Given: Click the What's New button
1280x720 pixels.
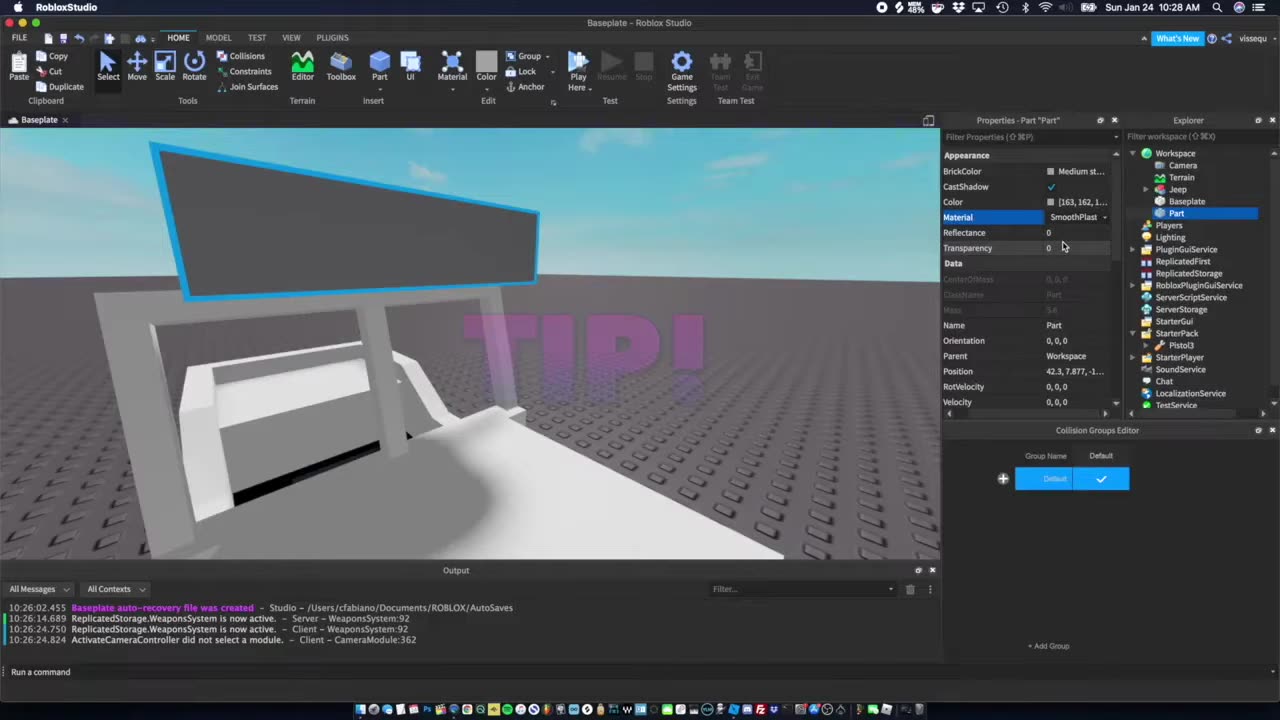Looking at the screenshot, I should pyautogui.click(x=1177, y=38).
